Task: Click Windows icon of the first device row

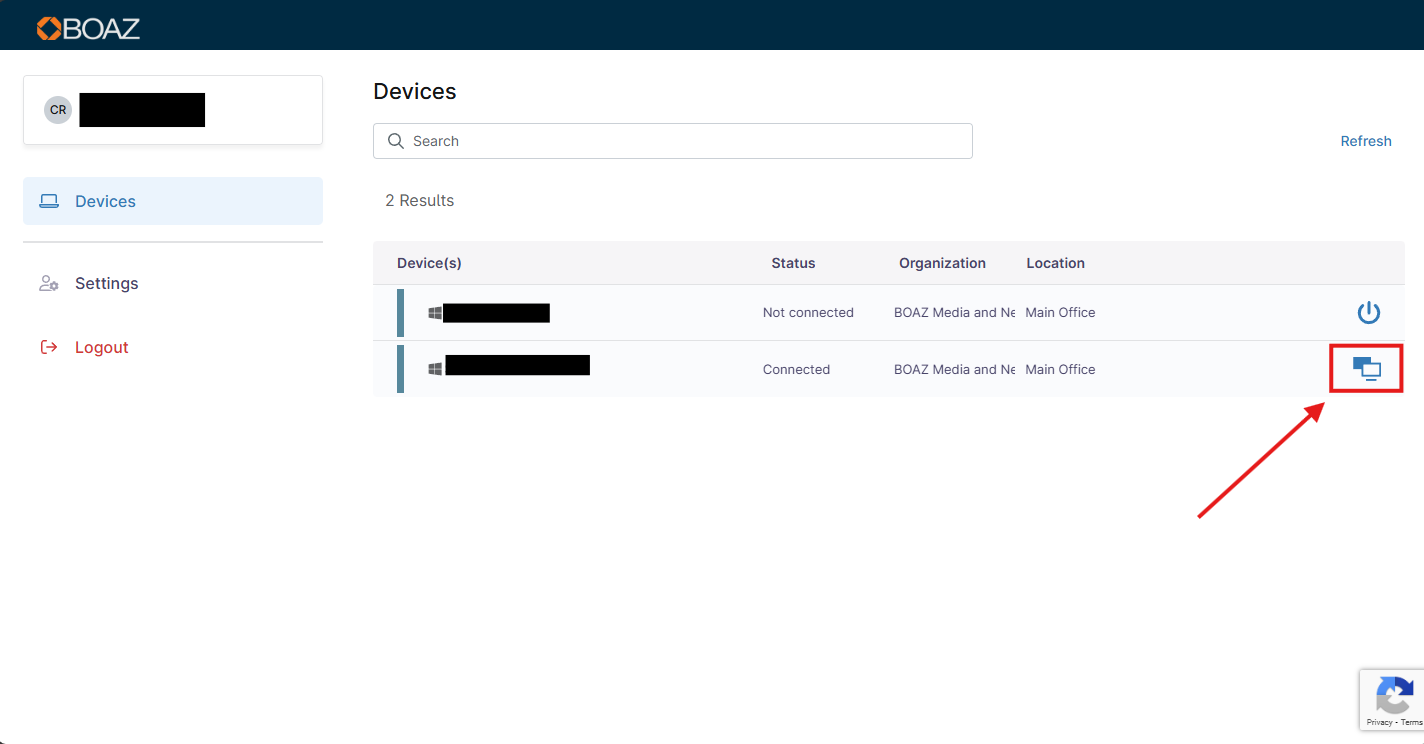Action: 435,313
